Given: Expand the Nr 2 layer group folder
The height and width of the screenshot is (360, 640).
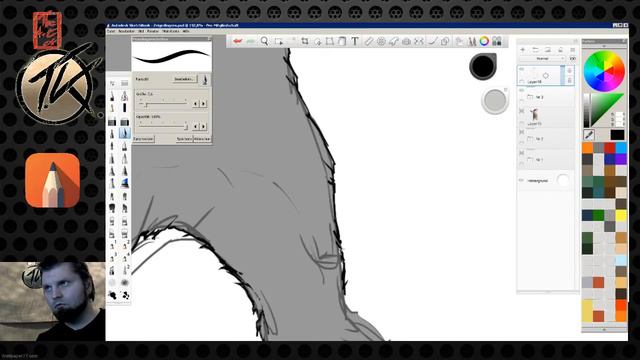Looking at the screenshot, I should click(530, 139).
